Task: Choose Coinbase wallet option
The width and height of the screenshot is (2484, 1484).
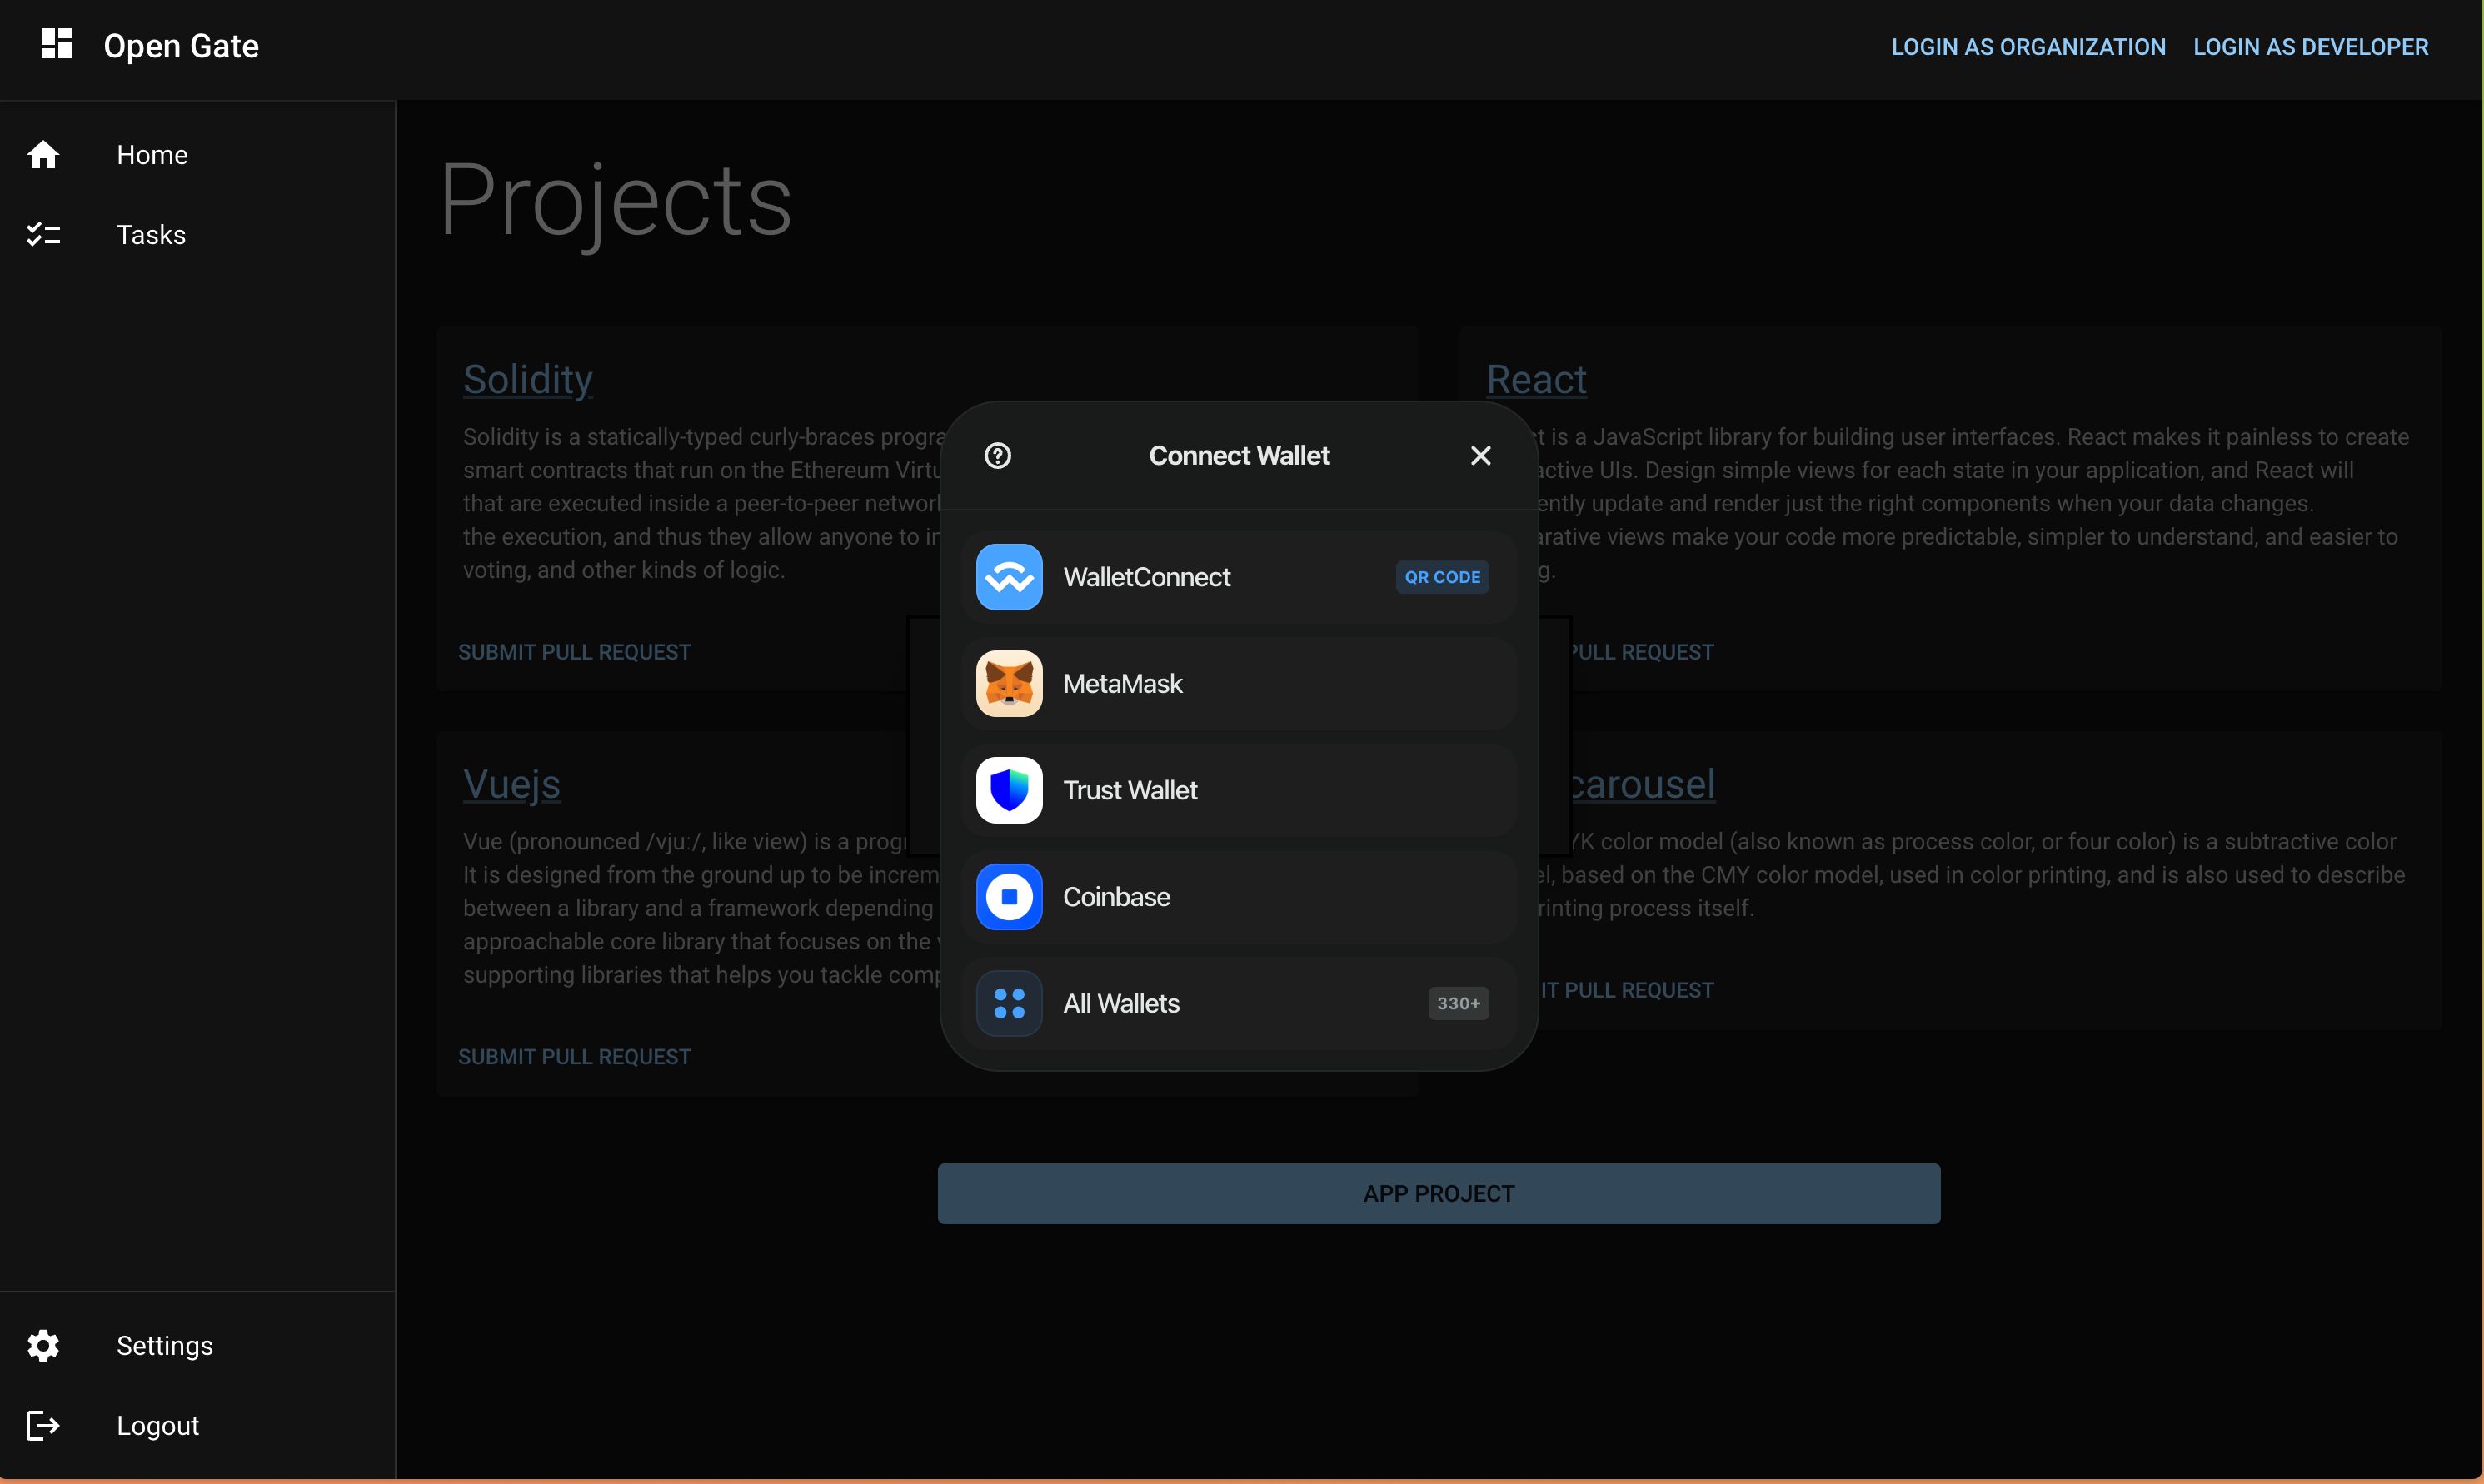Action: 1239,897
